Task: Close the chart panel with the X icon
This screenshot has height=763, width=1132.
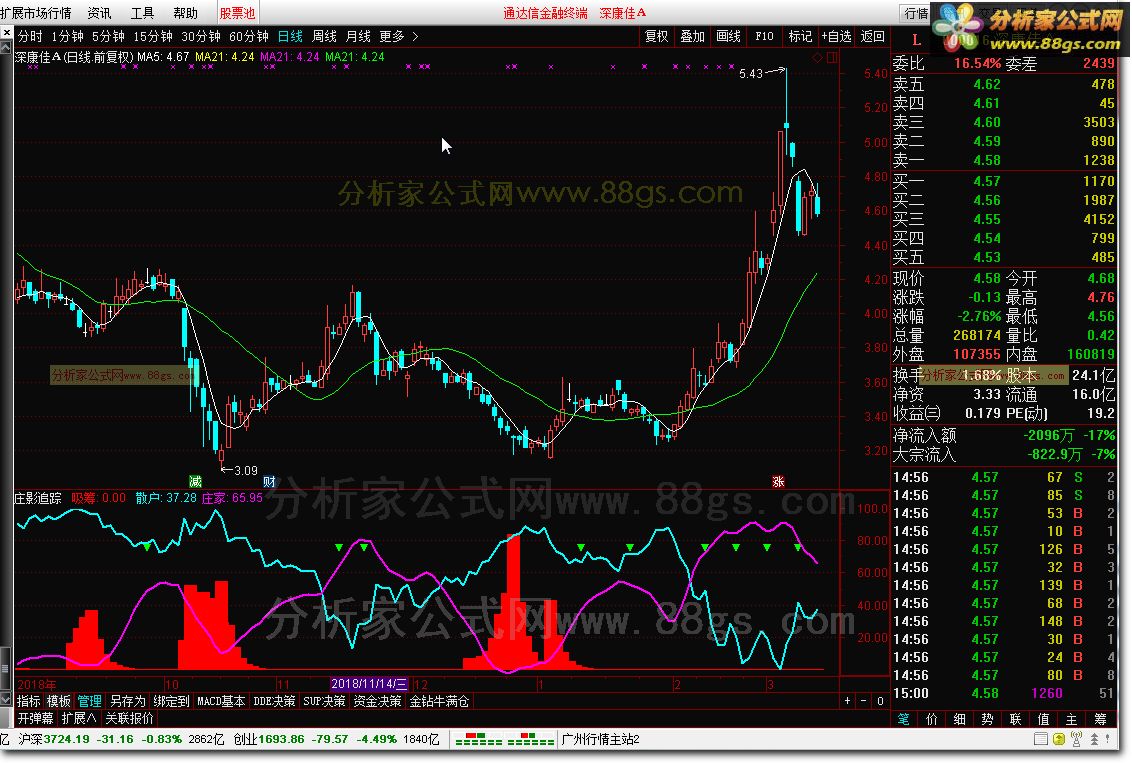Action: click(x=6, y=32)
